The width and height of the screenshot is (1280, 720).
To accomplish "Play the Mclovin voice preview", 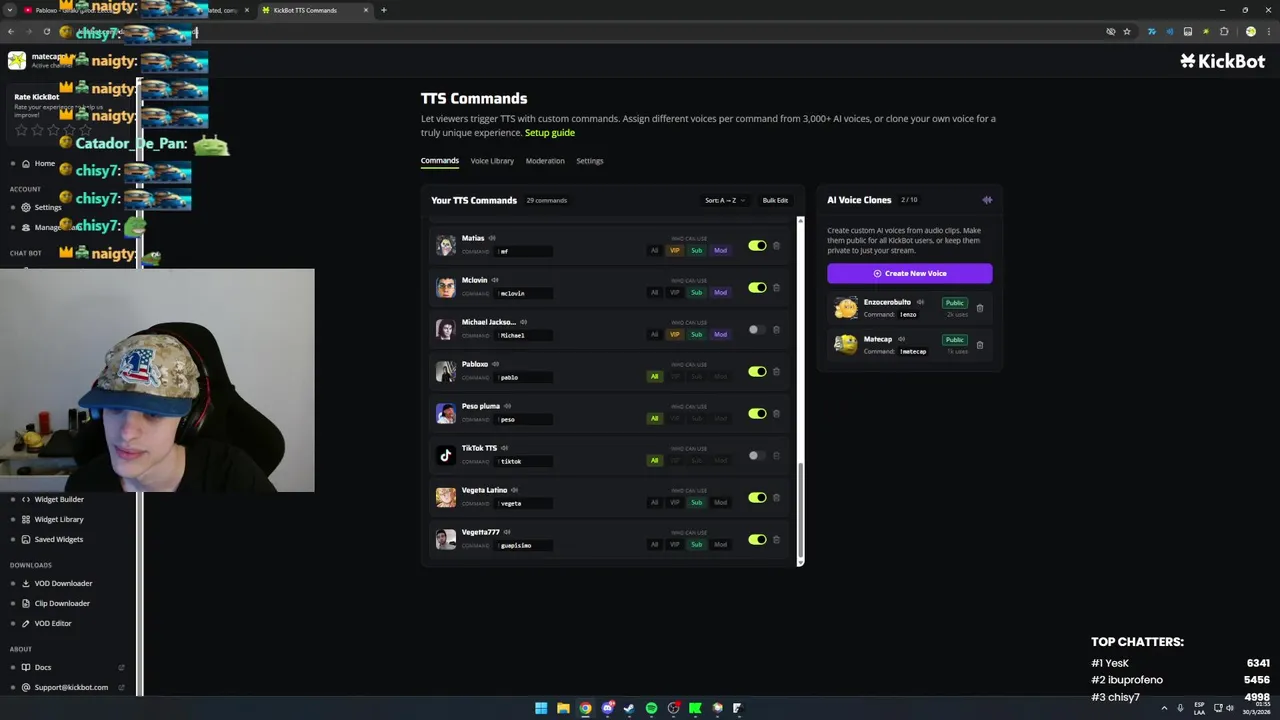I will (x=495, y=280).
